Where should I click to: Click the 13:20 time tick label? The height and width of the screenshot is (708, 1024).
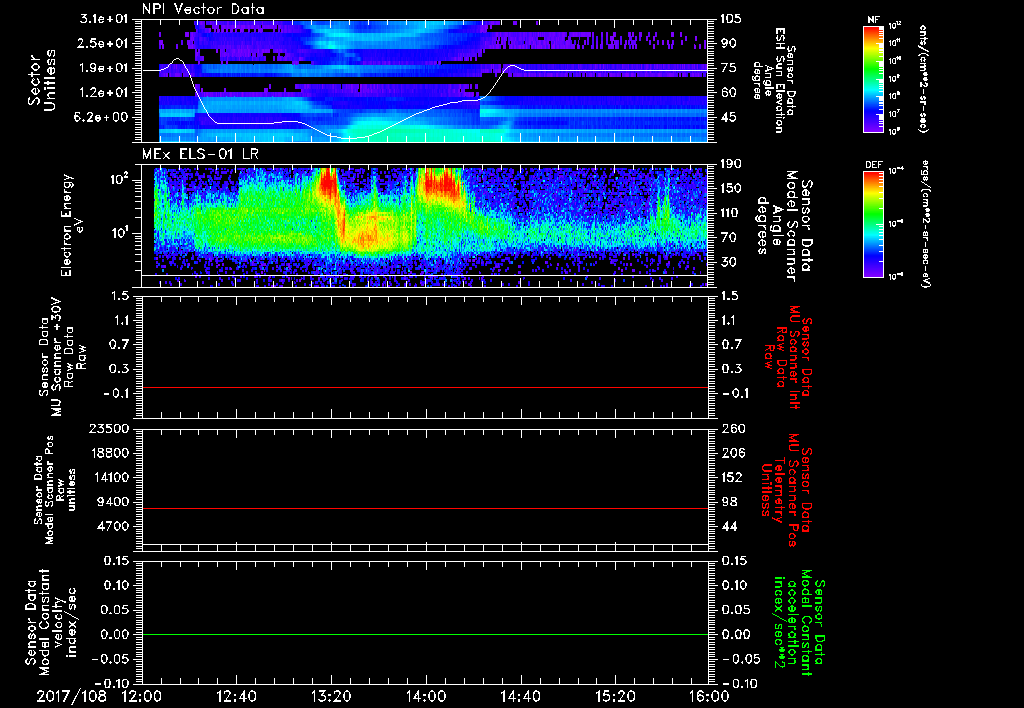[331, 696]
